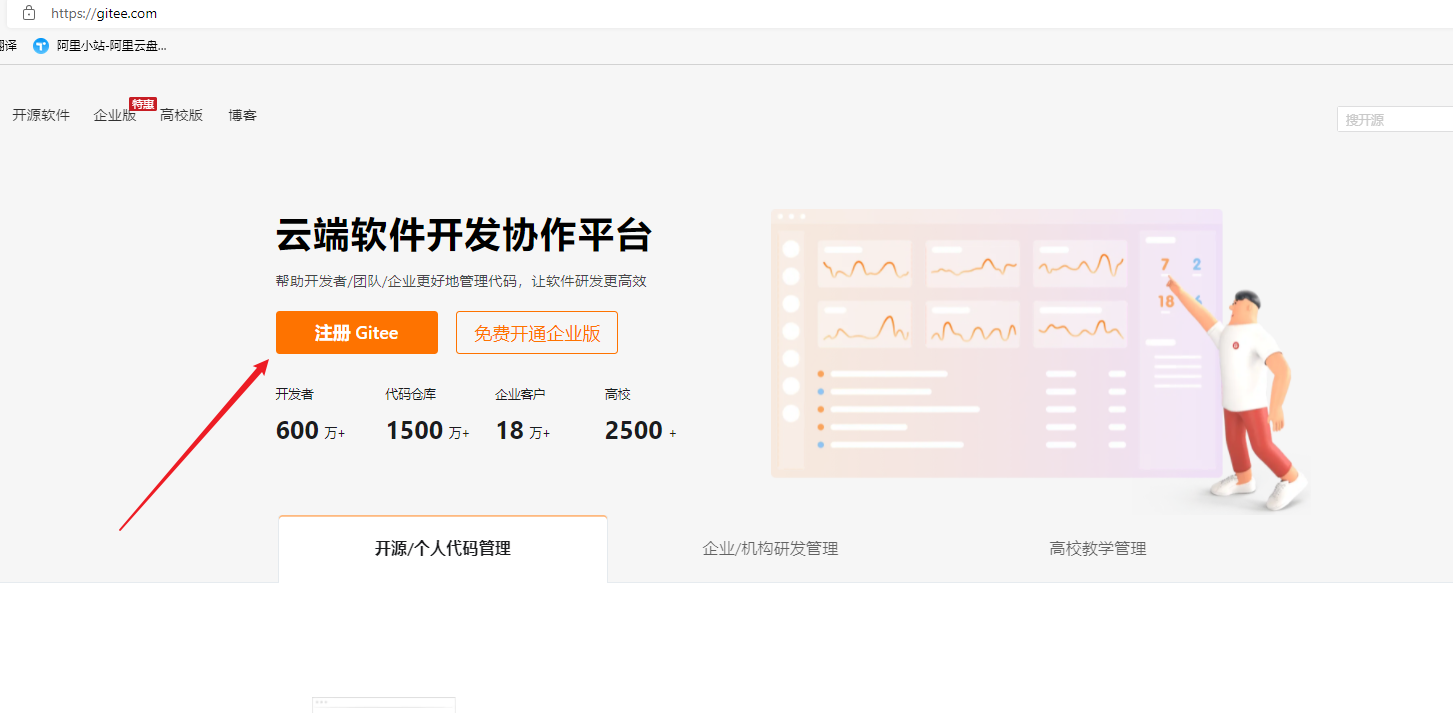This screenshot has width=1453, height=713.
Task: Switch to 高校教学管理 tab
Action: [1098, 548]
